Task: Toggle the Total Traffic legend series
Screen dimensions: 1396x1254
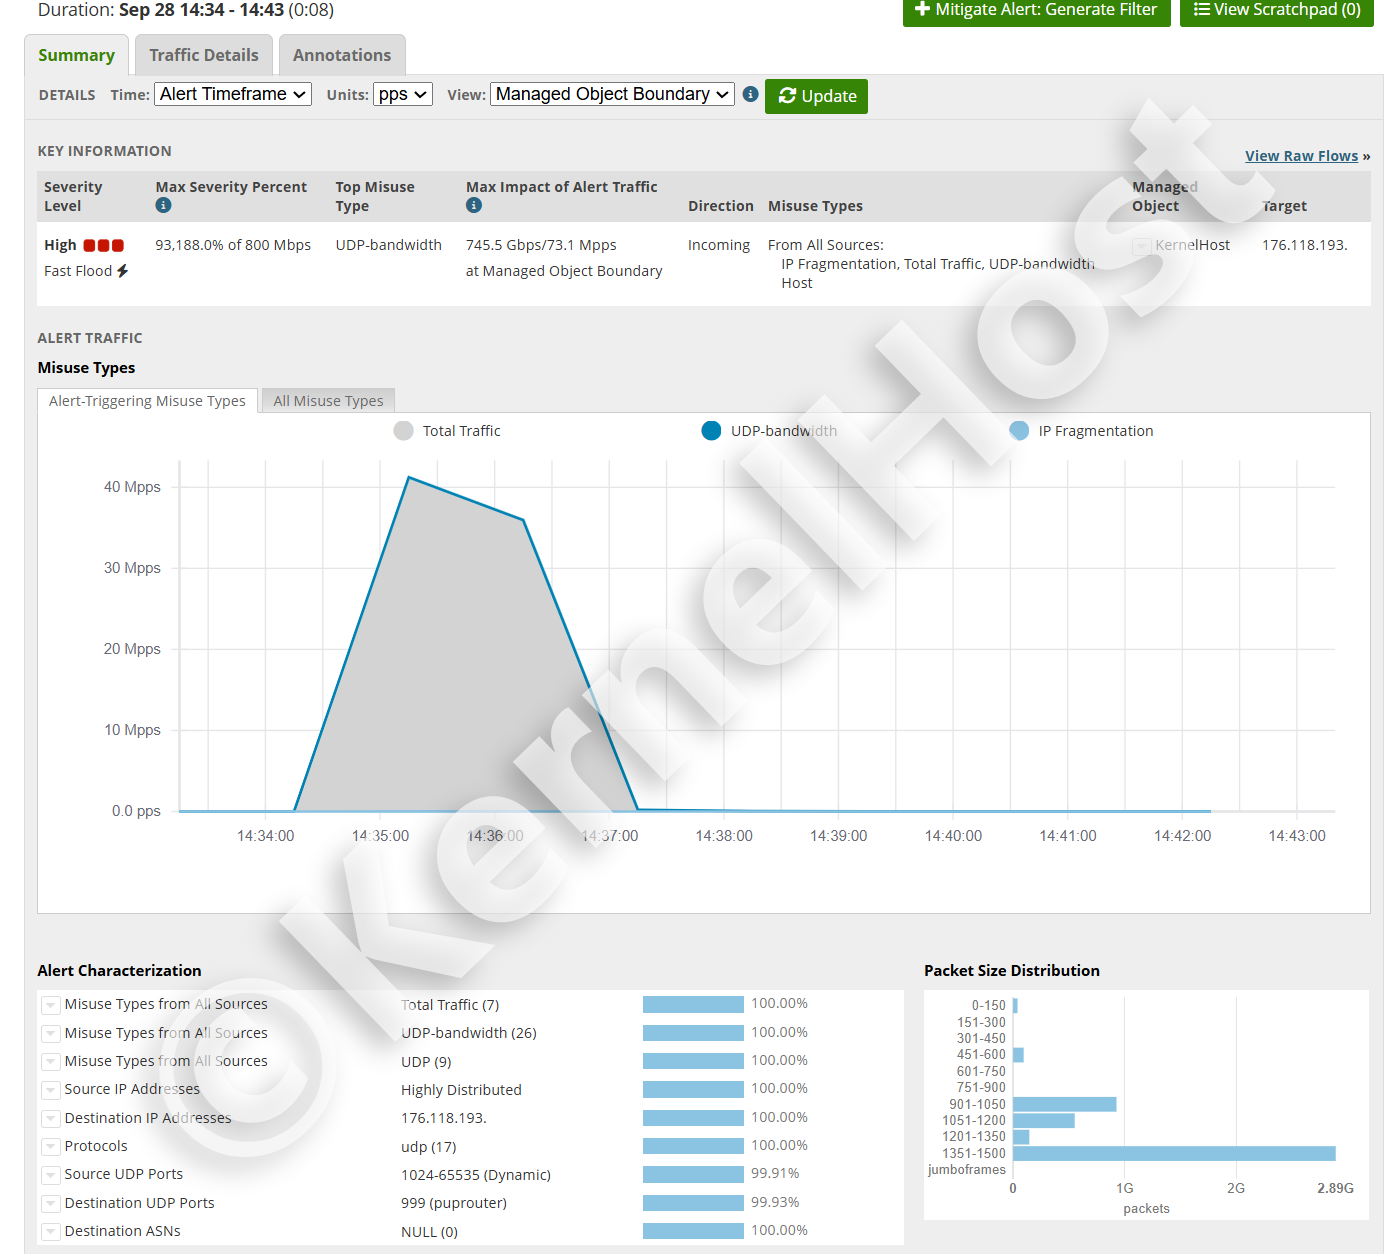Action: click(x=447, y=431)
